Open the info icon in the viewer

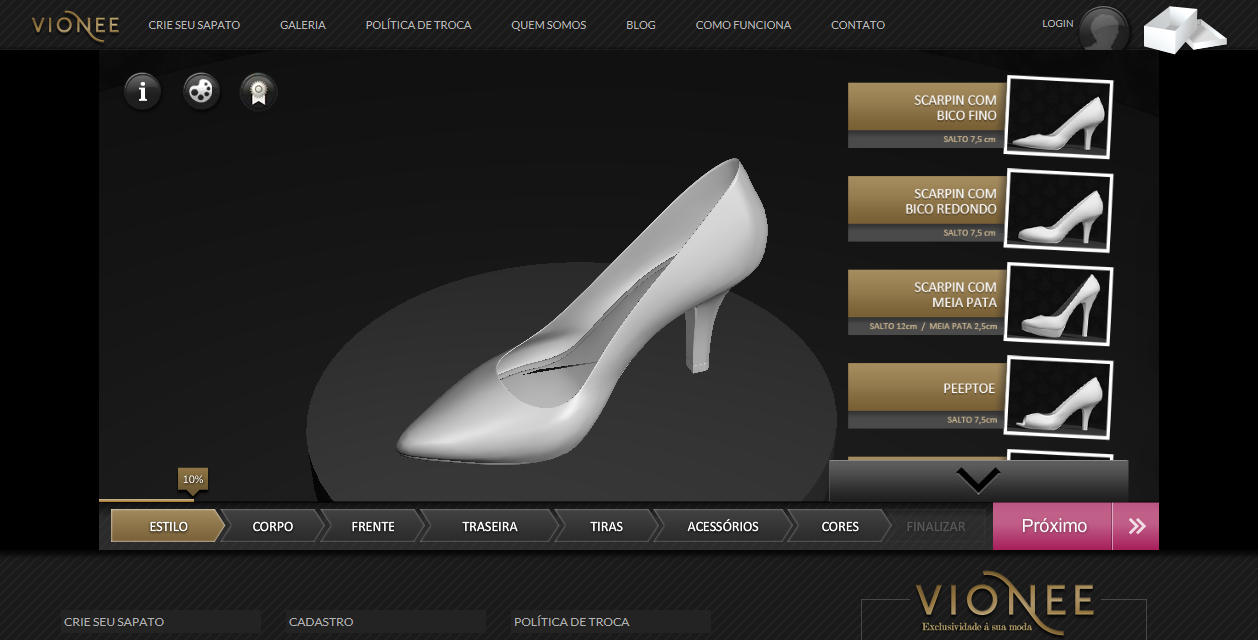(x=143, y=92)
